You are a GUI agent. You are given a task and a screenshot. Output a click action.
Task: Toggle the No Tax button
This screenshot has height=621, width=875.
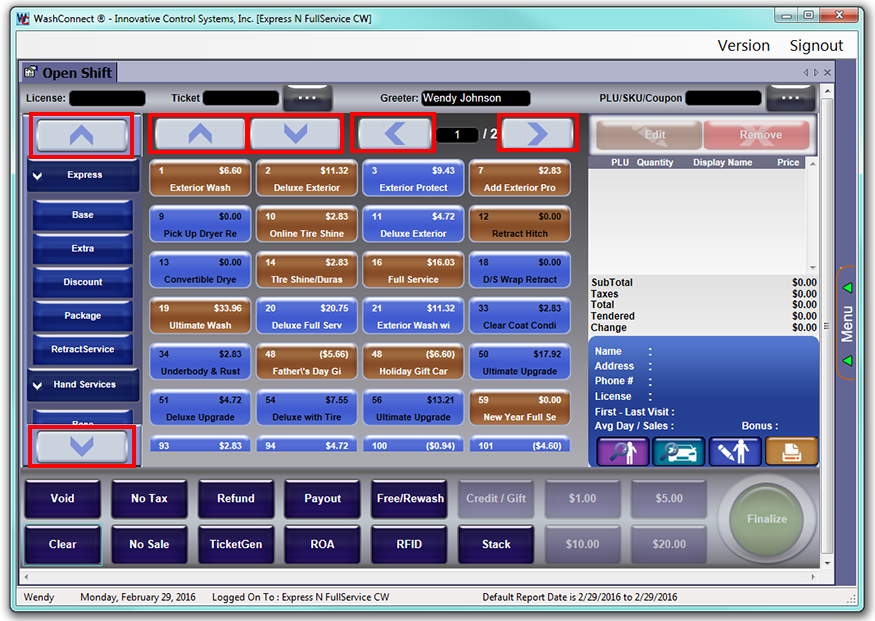tap(149, 498)
